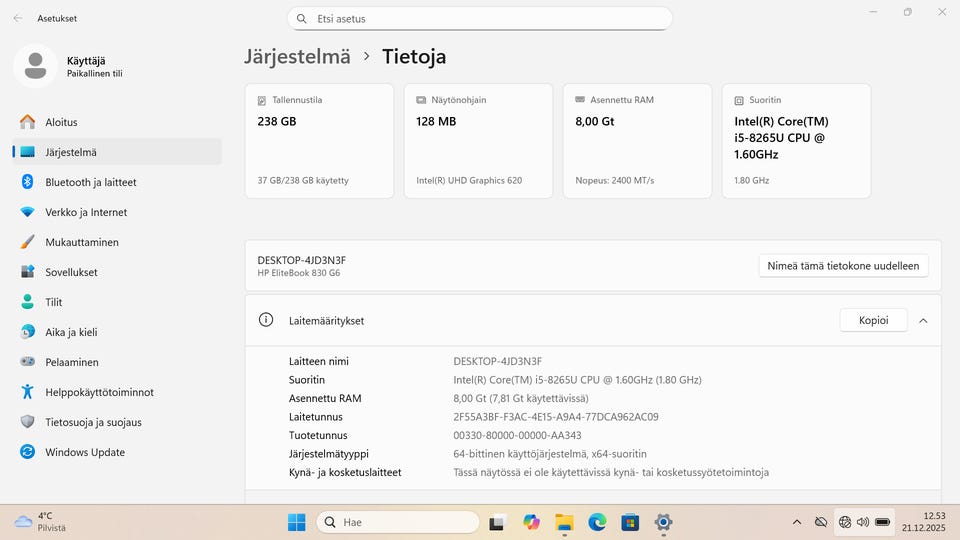Click the HP EliteBook 830 G6 model text

[x=299, y=273]
